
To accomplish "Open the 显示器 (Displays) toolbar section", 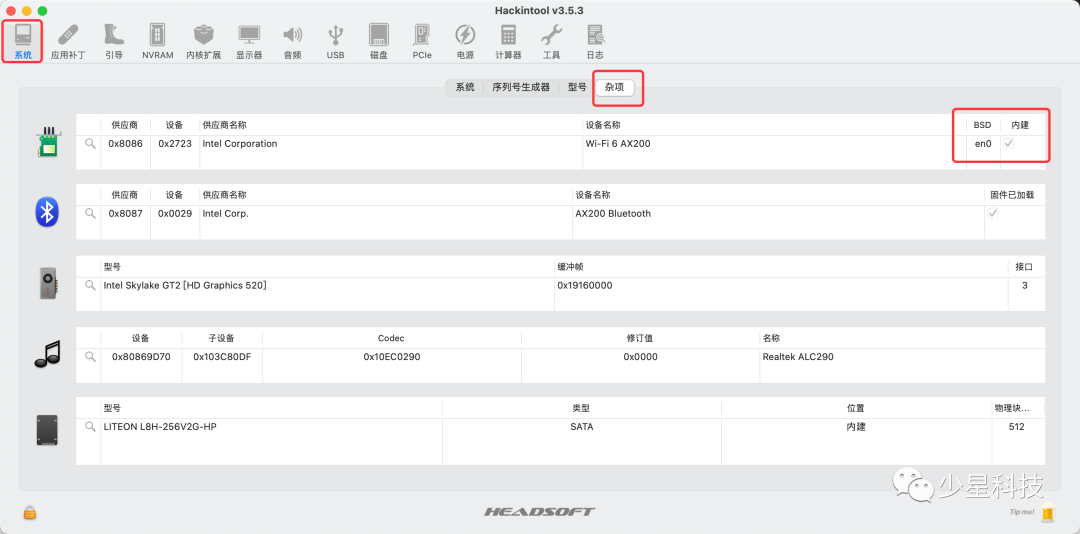I will (x=249, y=41).
